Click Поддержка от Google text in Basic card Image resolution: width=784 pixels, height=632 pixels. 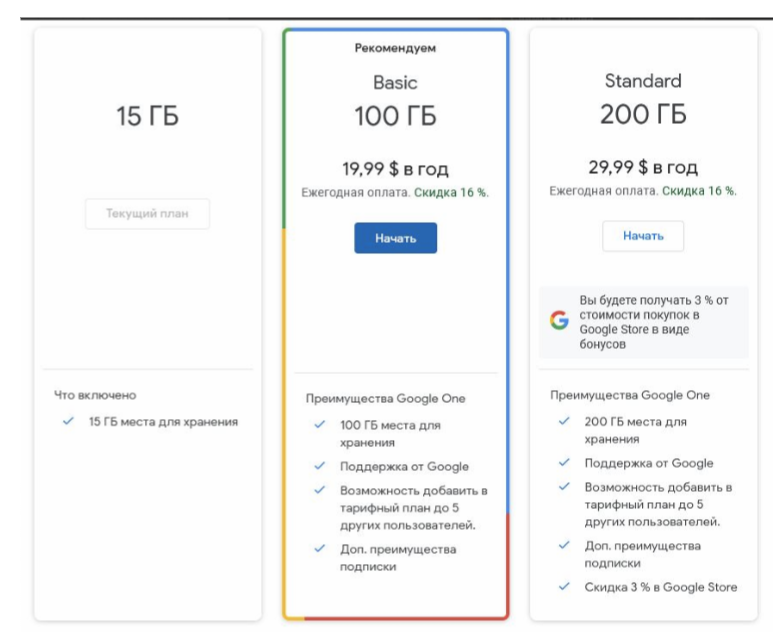[x=404, y=466]
